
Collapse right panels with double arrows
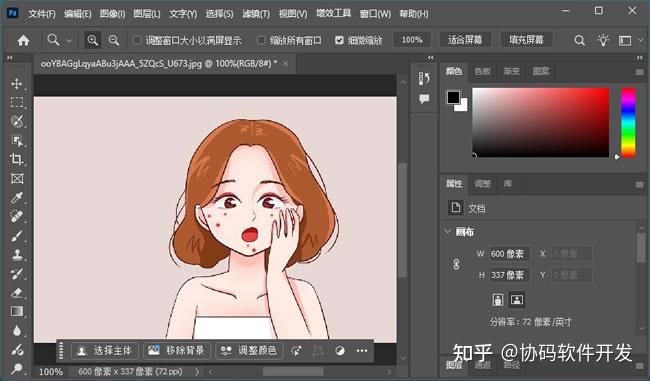coord(639,58)
